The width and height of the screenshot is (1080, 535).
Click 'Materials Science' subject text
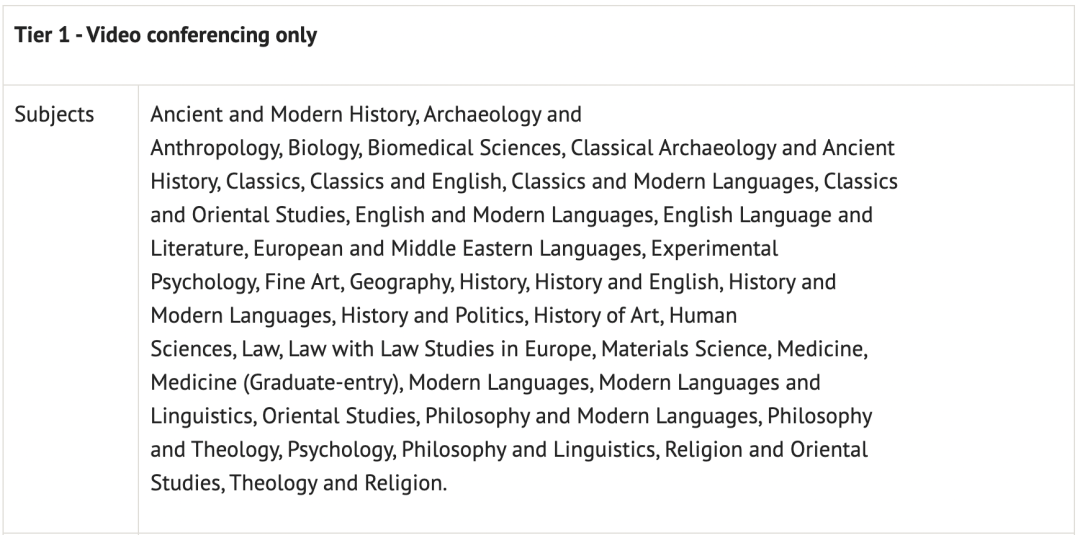[x=685, y=349]
